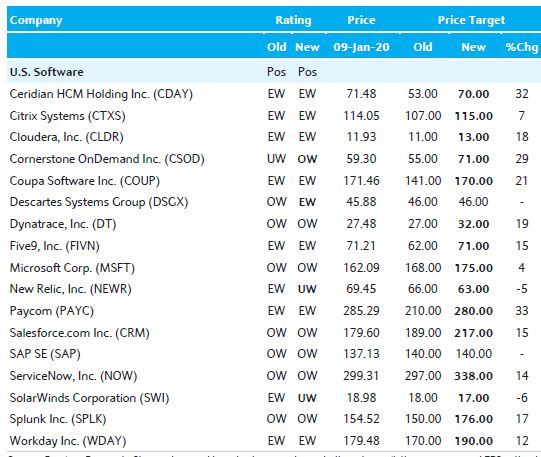Image resolution: width=541 pixels, height=457 pixels.
Task: Select Citrix Systems (CTXS) row name
Action: point(68,116)
